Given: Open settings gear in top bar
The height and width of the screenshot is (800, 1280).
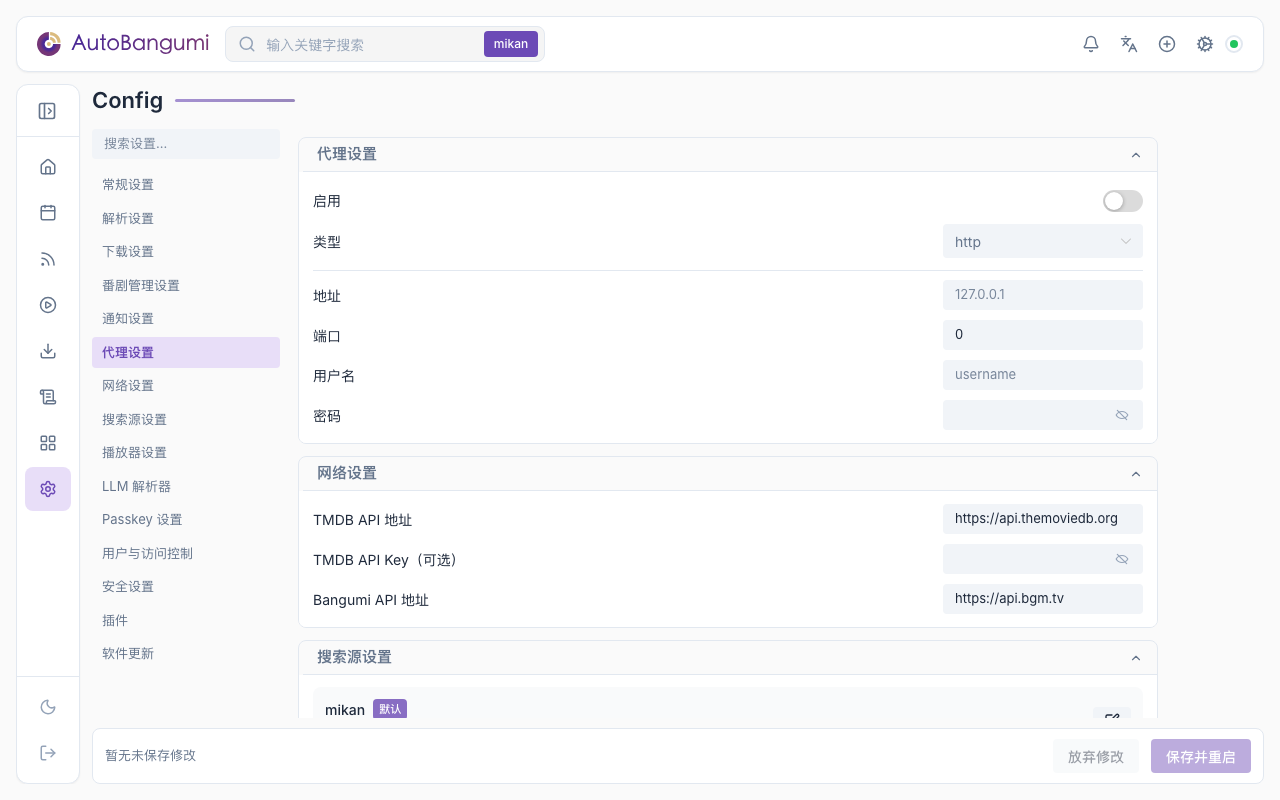Looking at the screenshot, I should pos(1205,44).
